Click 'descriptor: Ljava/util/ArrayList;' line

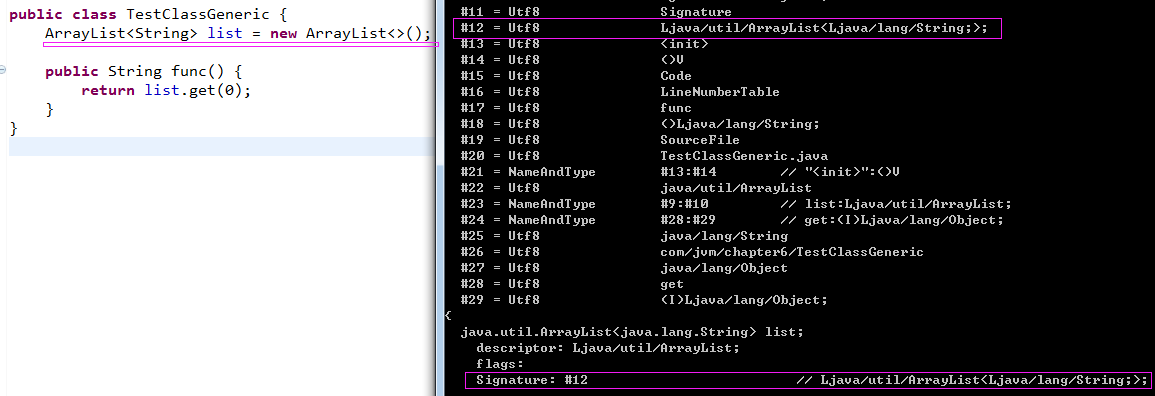point(608,348)
